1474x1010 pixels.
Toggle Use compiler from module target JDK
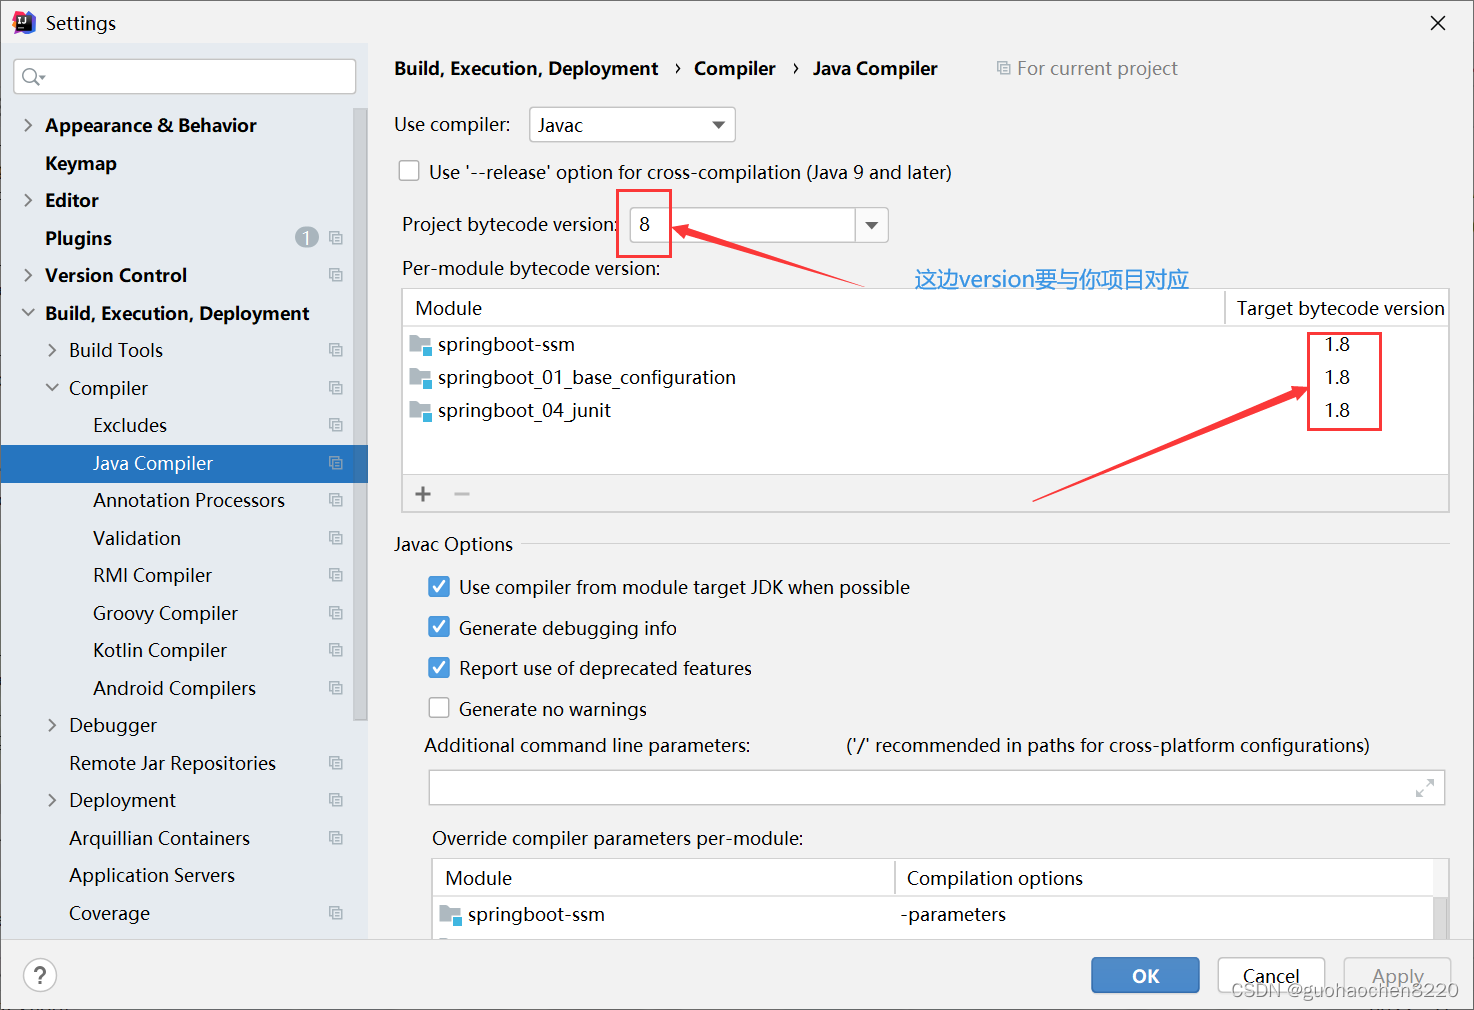(439, 586)
